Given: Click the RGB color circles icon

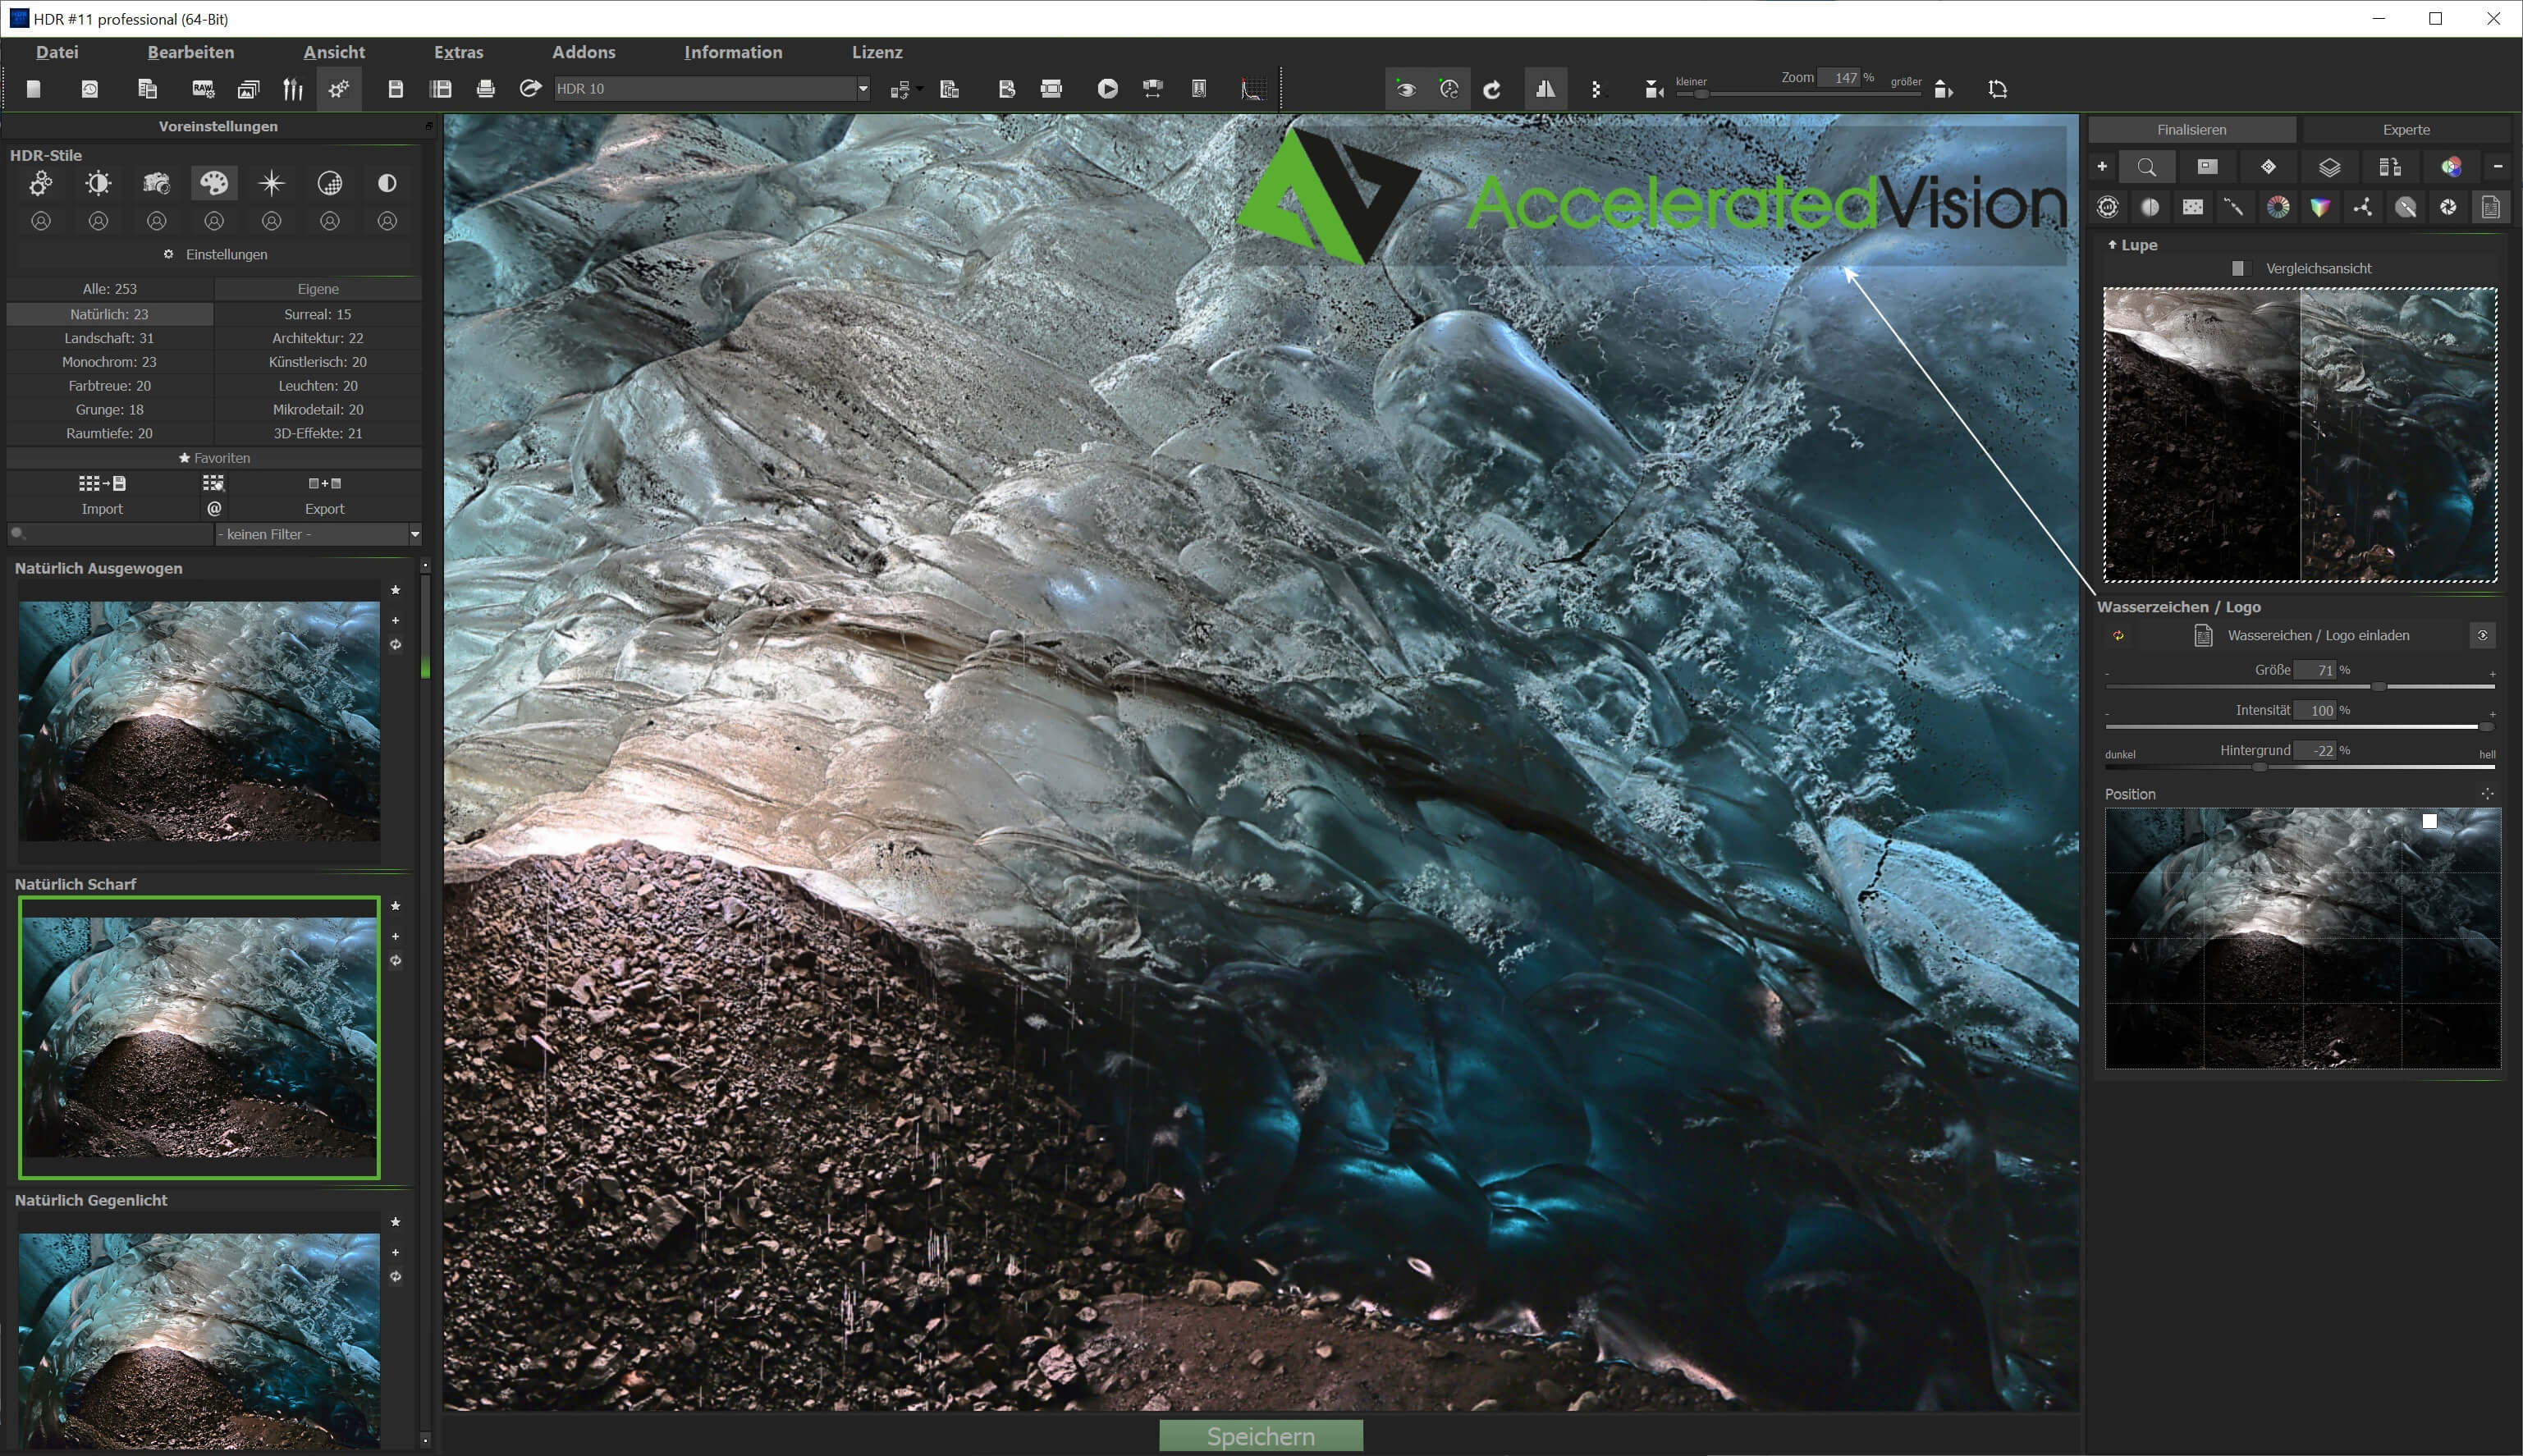Looking at the screenshot, I should [x=2450, y=167].
